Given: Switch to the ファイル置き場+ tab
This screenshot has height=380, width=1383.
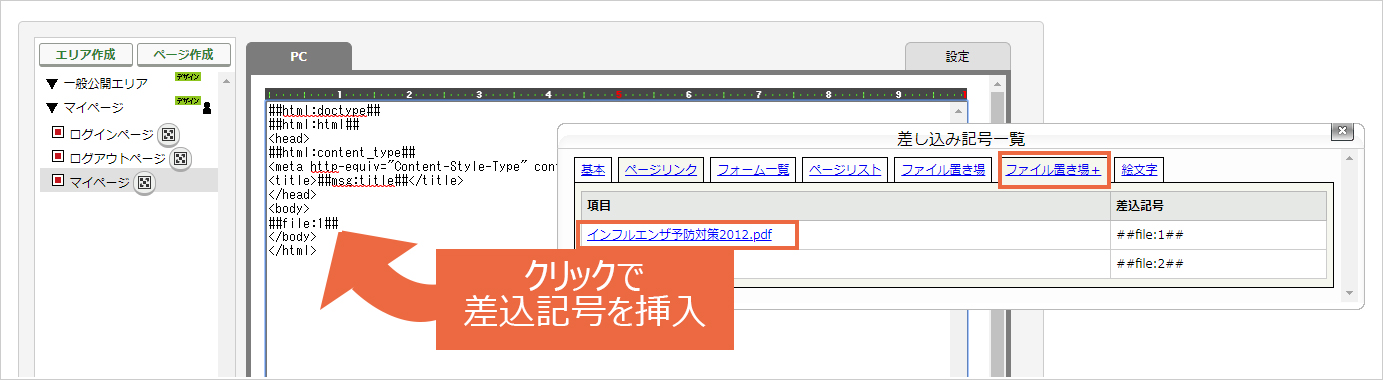Looking at the screenshot, I should tap(1053, 170).
